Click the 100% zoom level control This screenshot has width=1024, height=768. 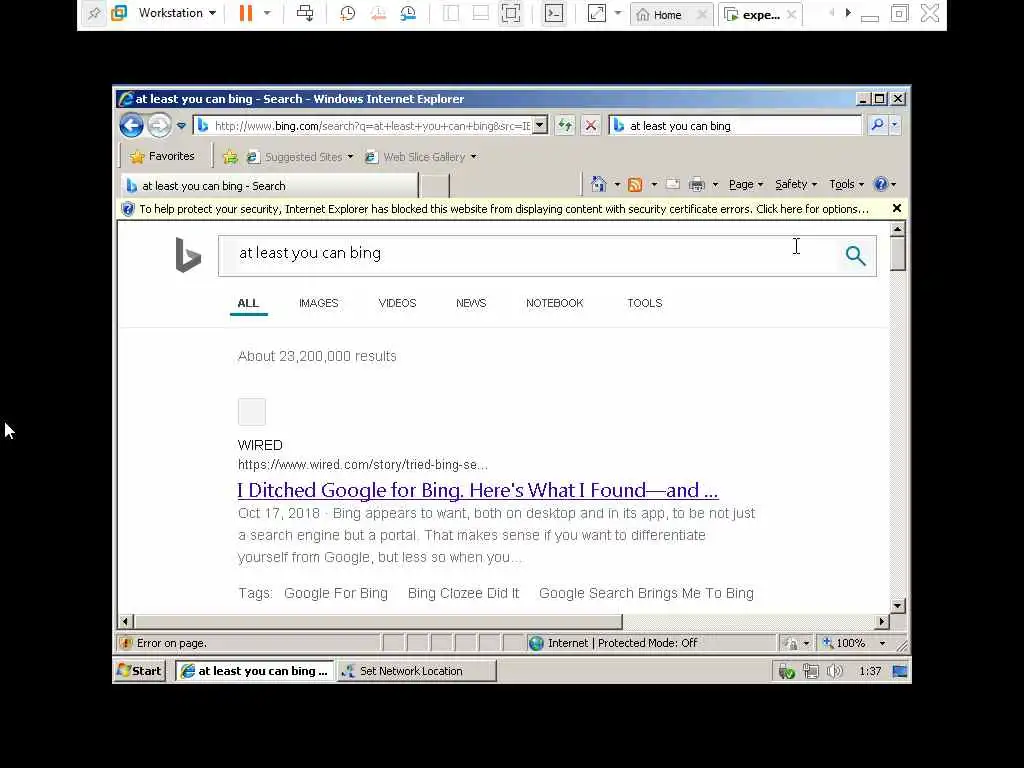click(853, 643)
